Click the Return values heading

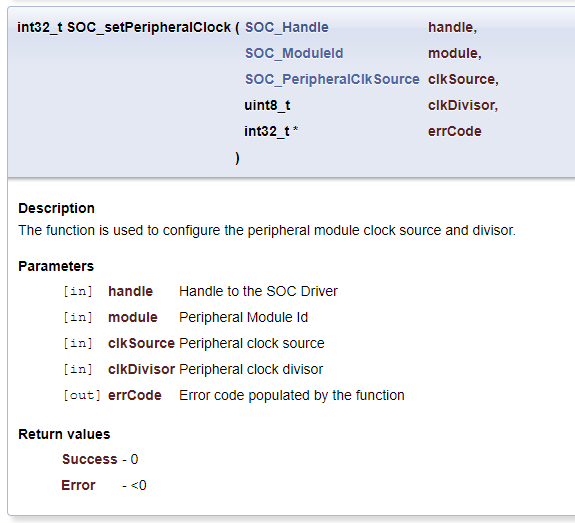(64, 434)
